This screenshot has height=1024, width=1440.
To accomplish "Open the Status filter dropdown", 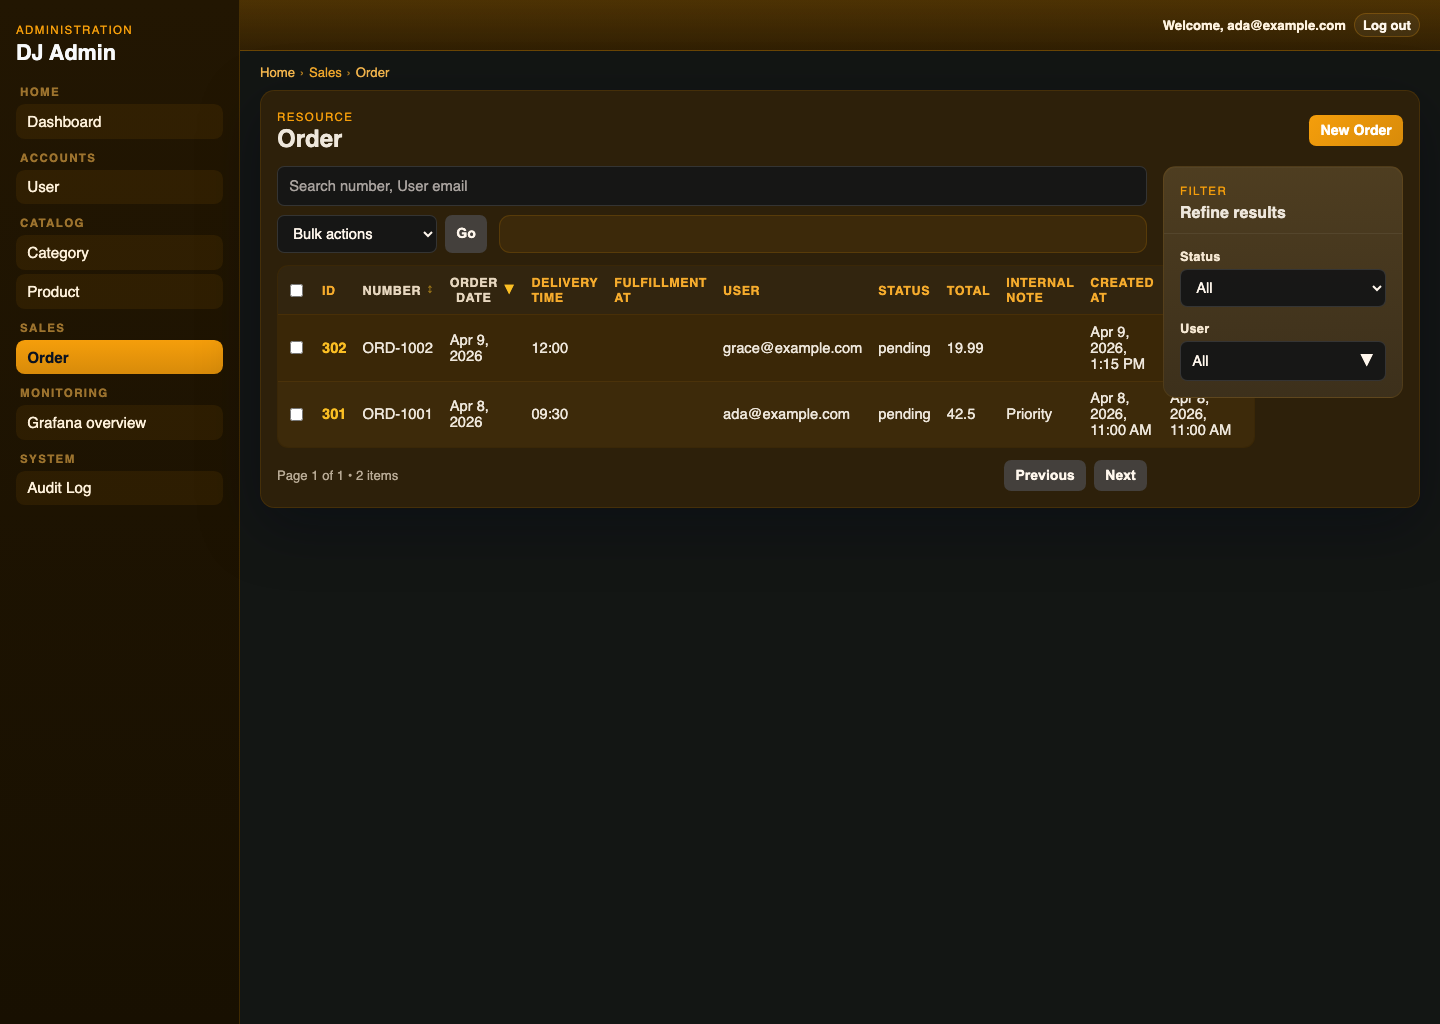I will coord(1282,288).
